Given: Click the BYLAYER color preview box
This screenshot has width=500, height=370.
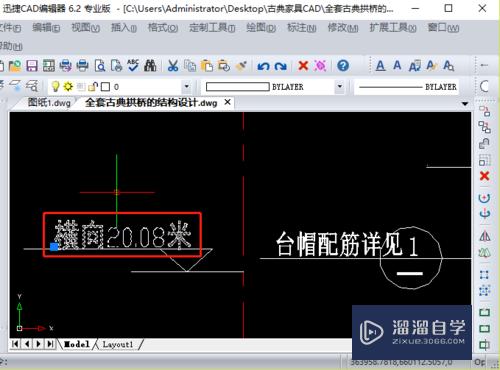Looking at the screenshot, I should [x=237, y=87].
